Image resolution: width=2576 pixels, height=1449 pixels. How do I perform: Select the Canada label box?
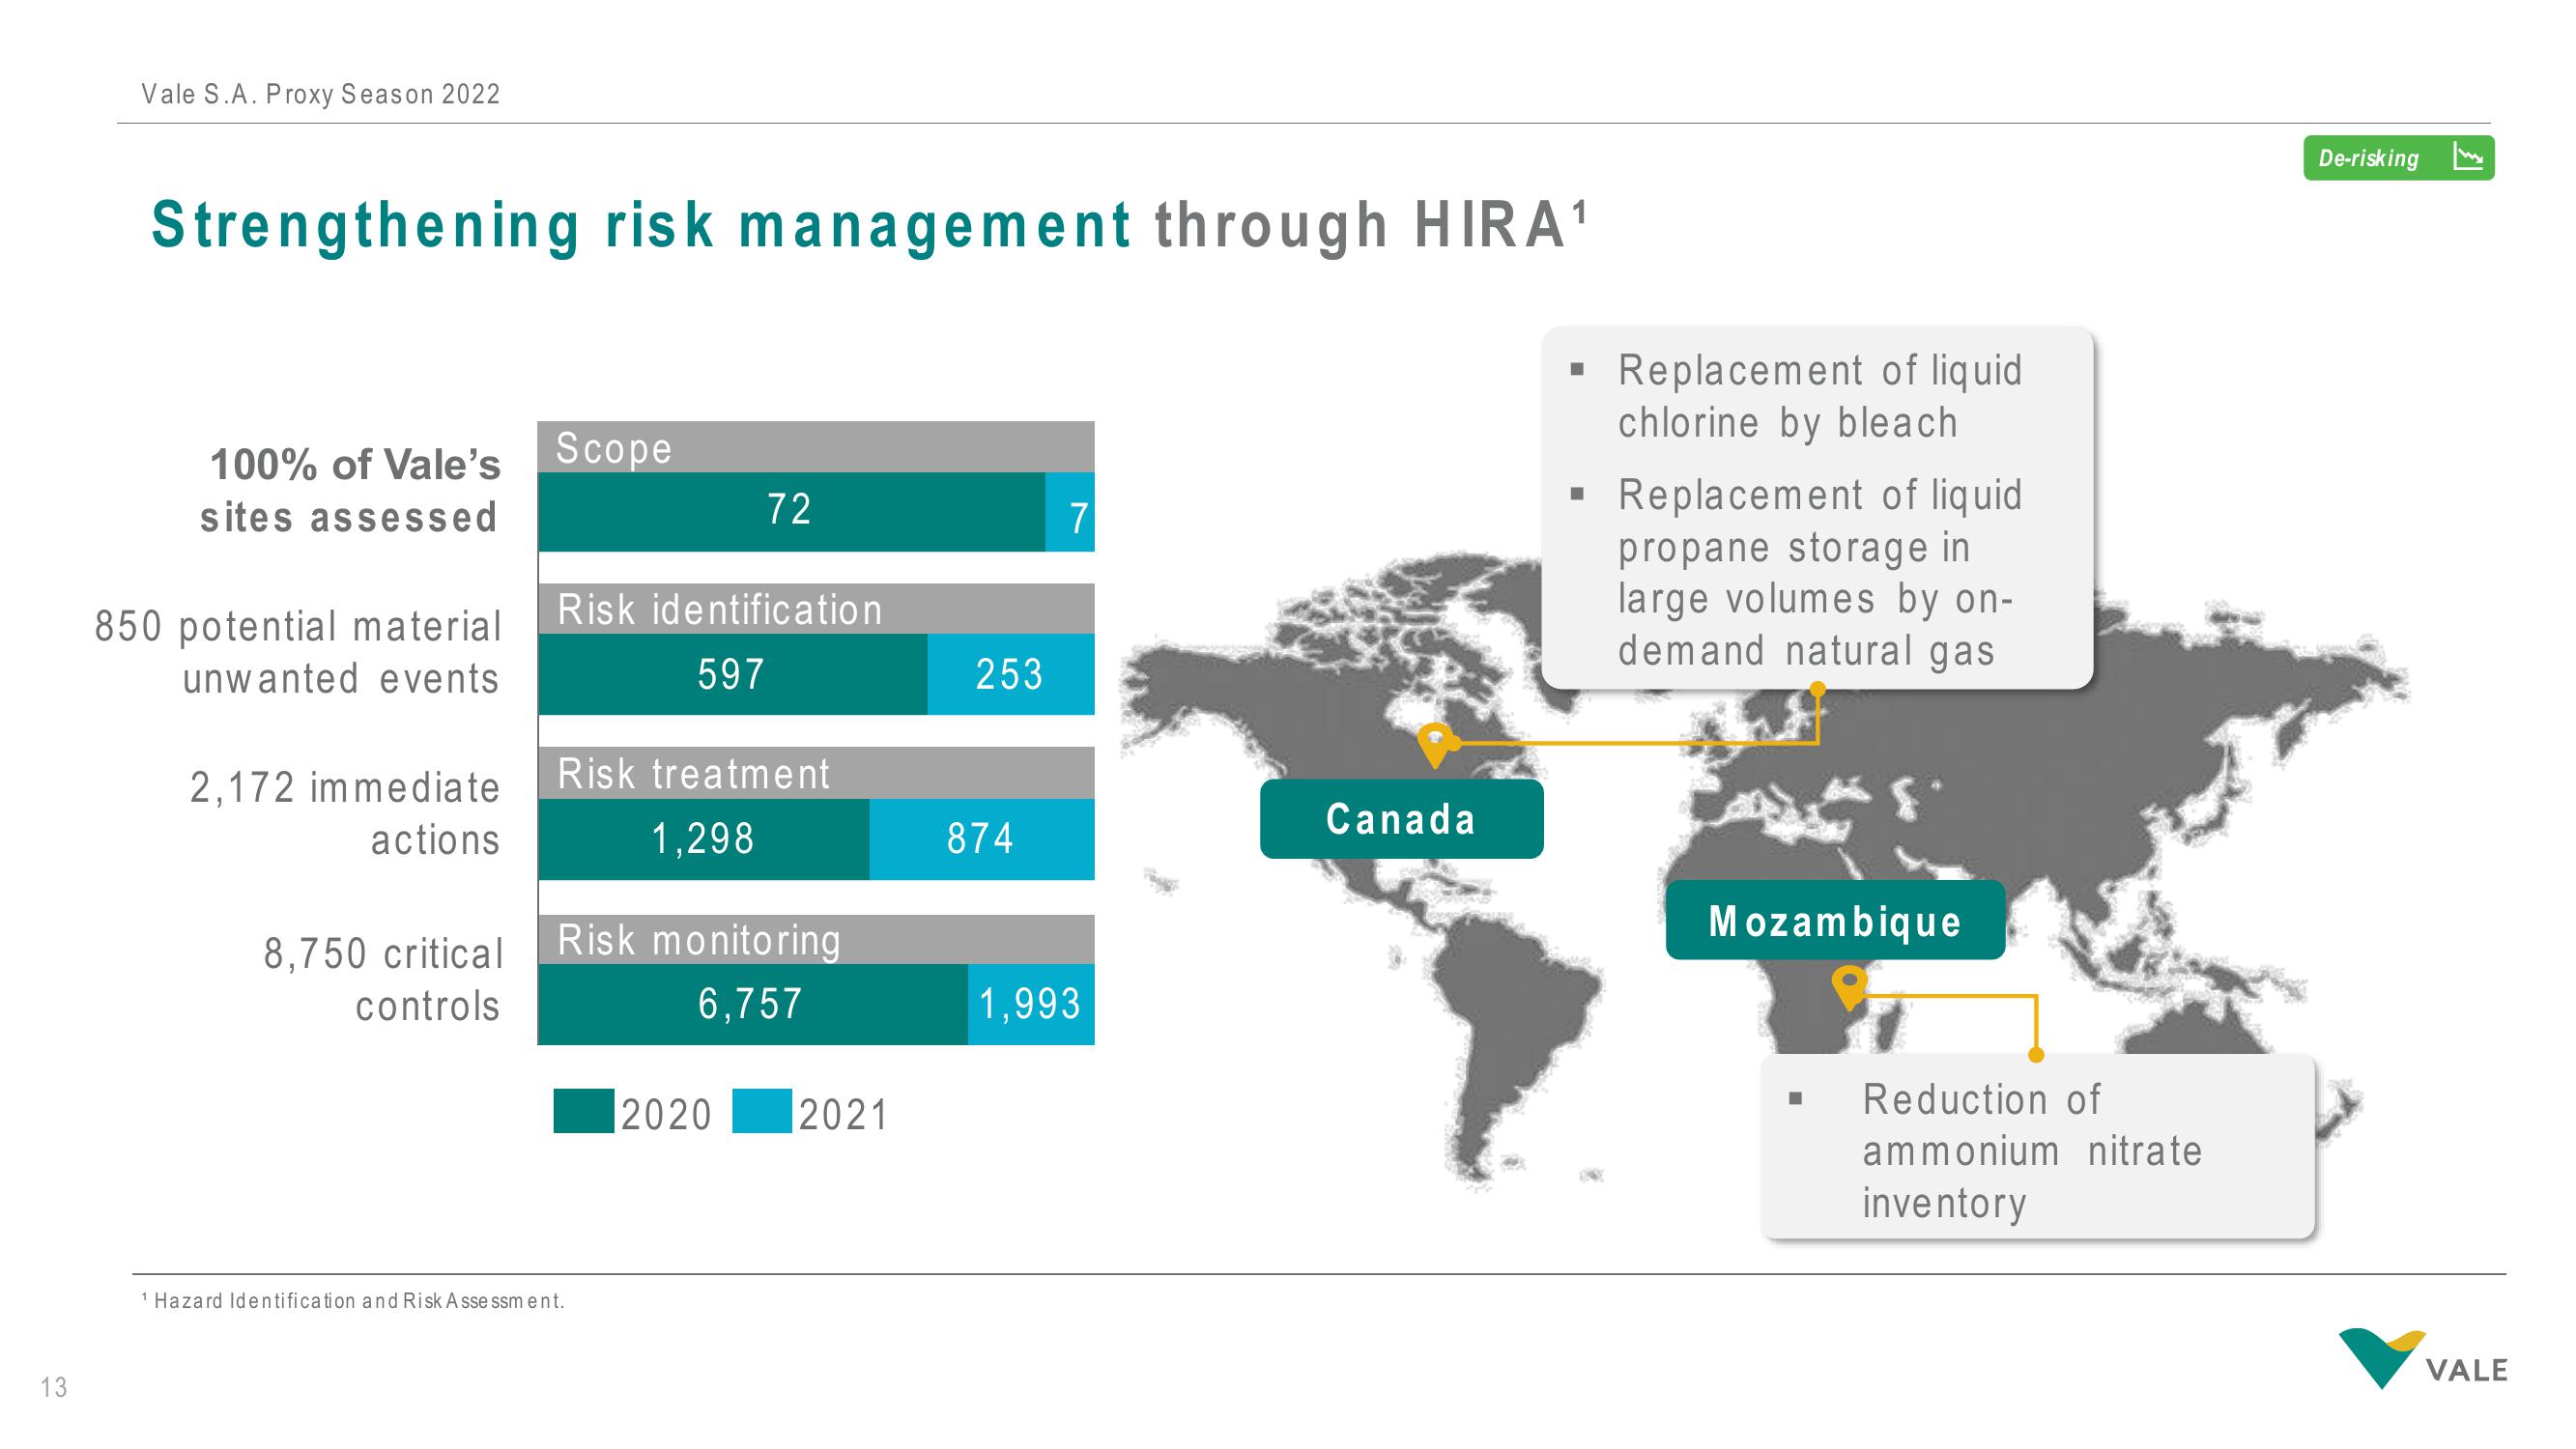(x=1401, y=819)
